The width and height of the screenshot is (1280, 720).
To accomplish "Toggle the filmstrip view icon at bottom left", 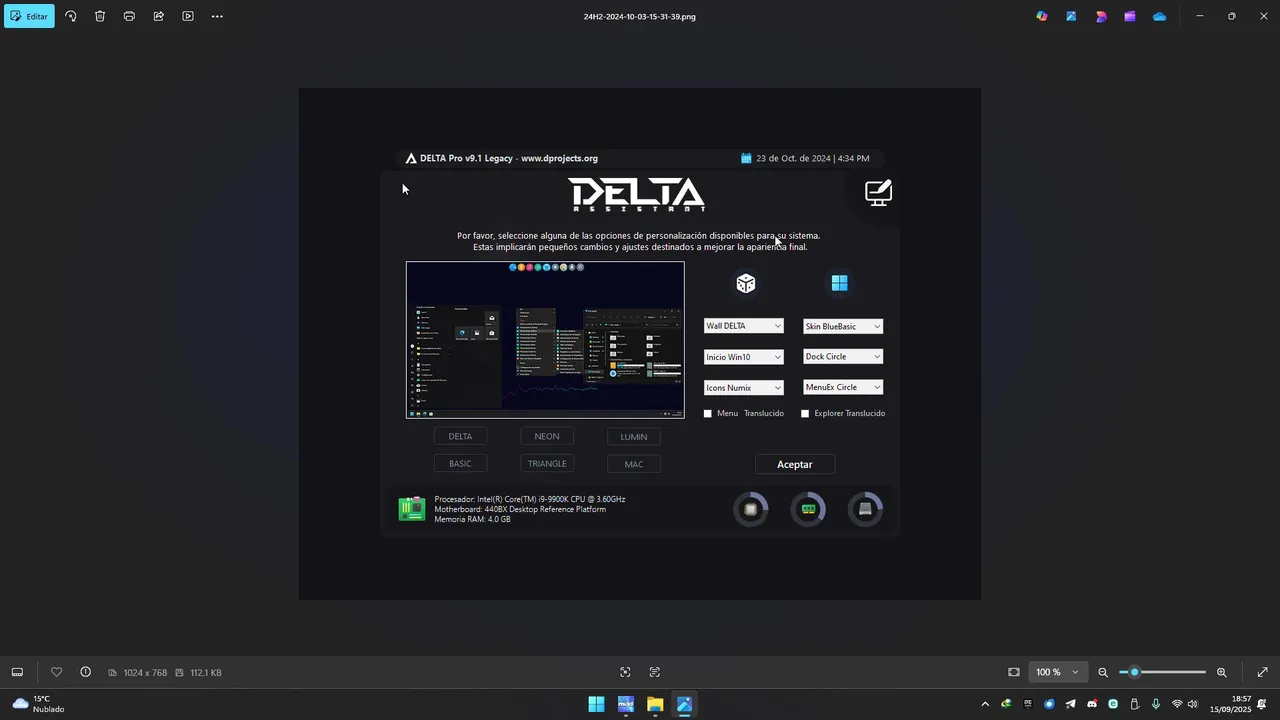I will 17,672.
